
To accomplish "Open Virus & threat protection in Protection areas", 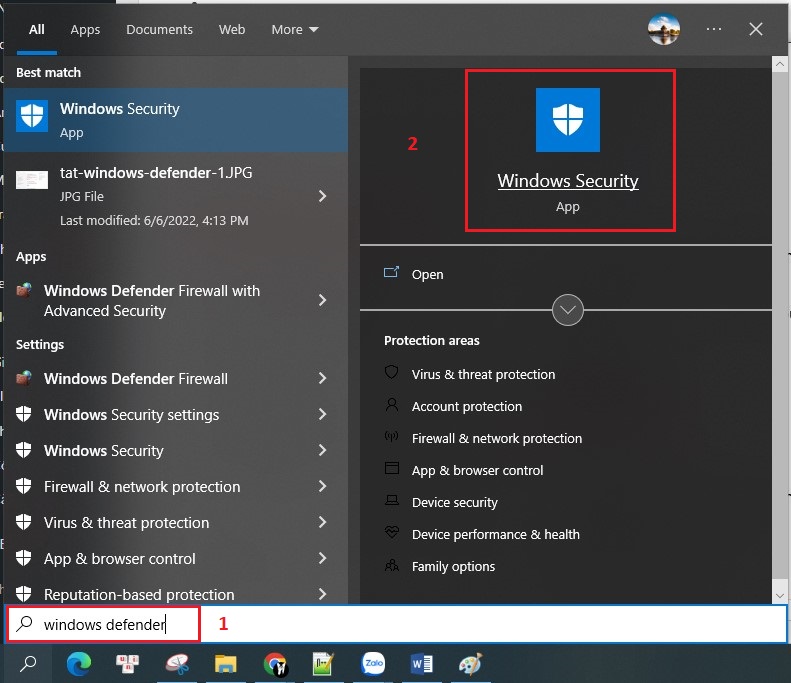I will point(483,374).
